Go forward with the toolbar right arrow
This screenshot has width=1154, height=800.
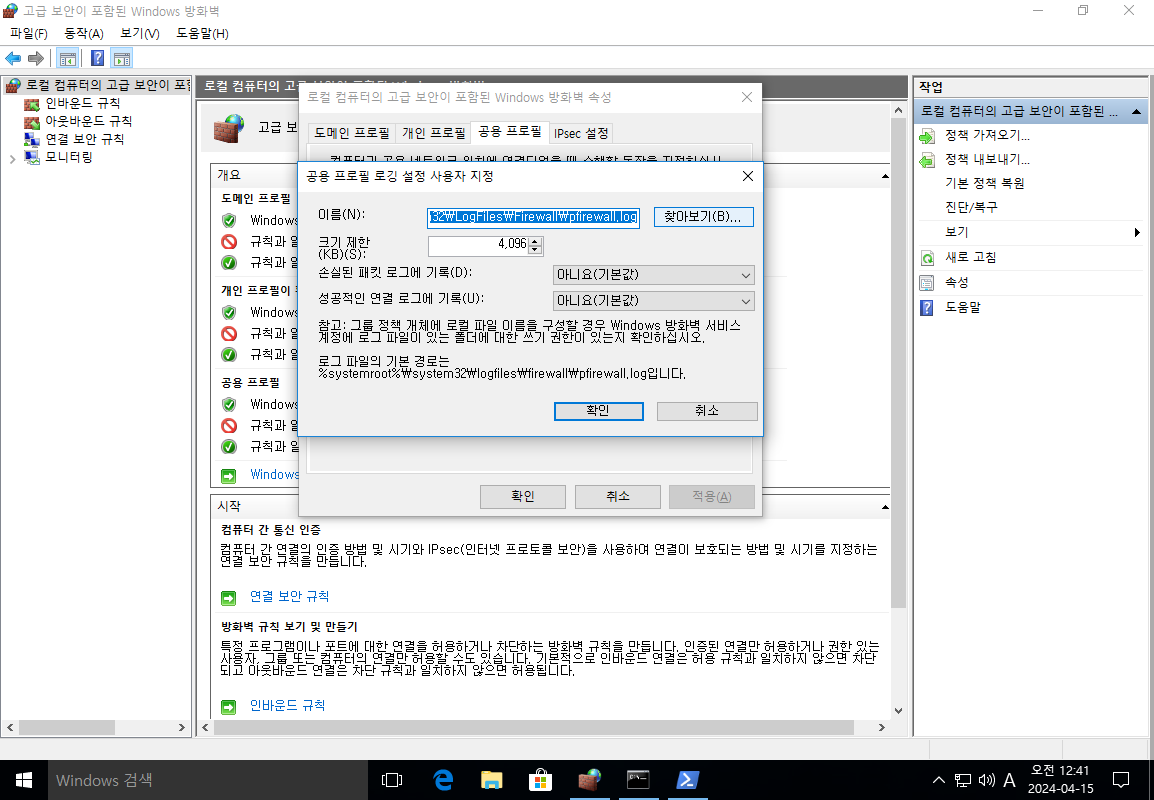(35, 58)
